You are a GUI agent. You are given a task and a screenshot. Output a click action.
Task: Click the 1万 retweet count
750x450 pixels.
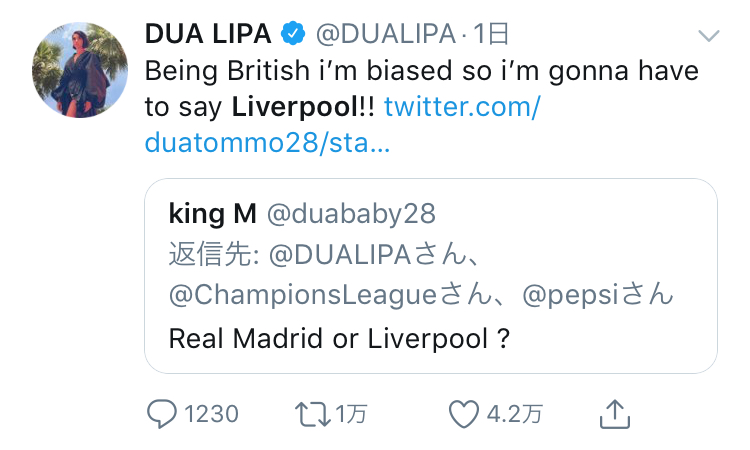click(x=350, y=413)
